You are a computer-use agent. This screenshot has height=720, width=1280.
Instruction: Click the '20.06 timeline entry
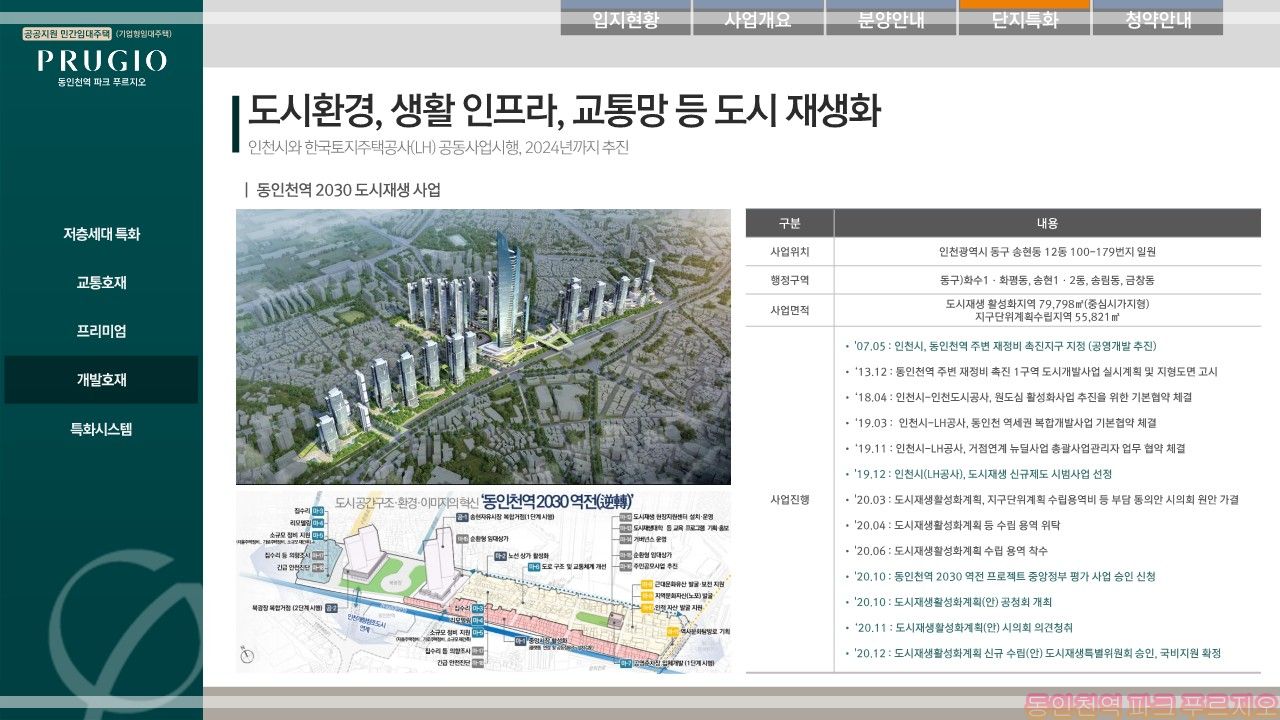tap(946, 551)
